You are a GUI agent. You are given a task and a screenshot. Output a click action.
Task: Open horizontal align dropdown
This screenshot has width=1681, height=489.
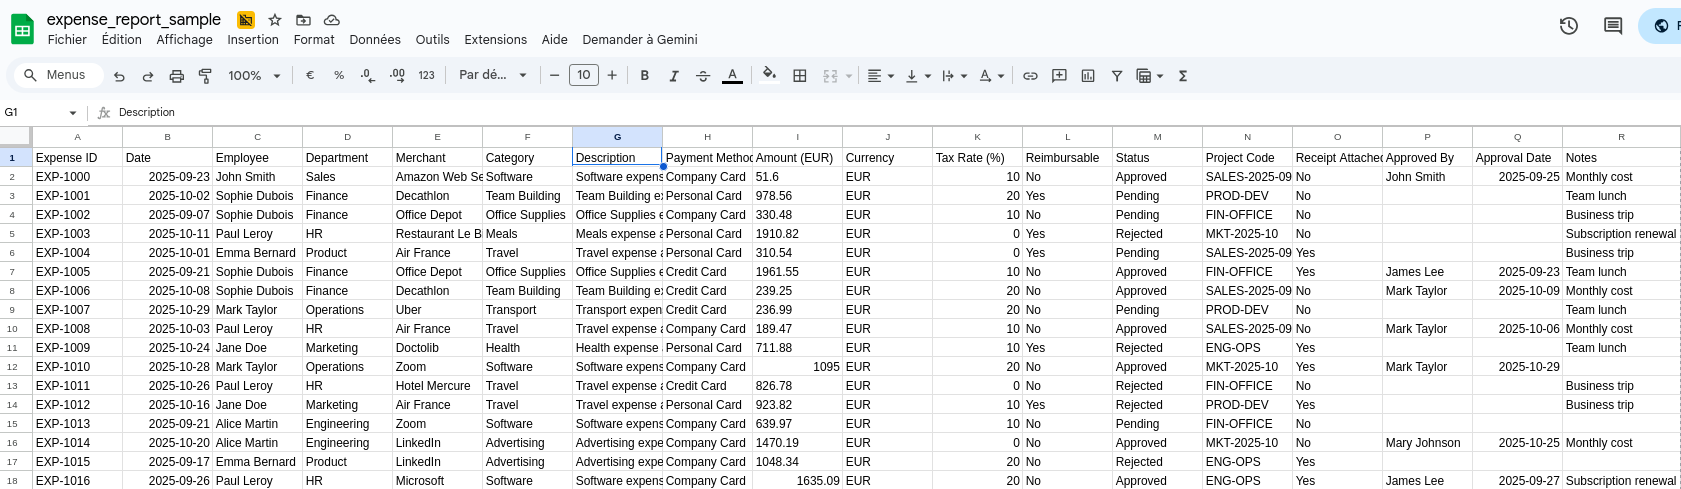tap(880, 75)
